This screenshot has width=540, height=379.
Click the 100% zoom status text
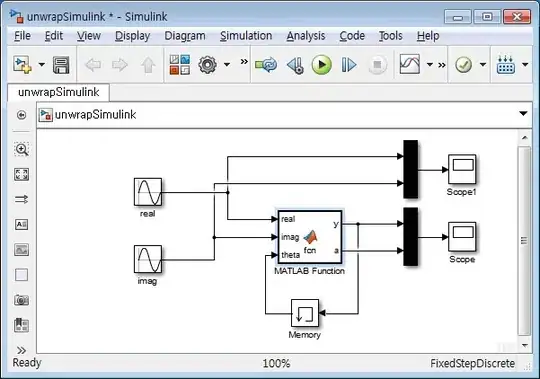276,364
